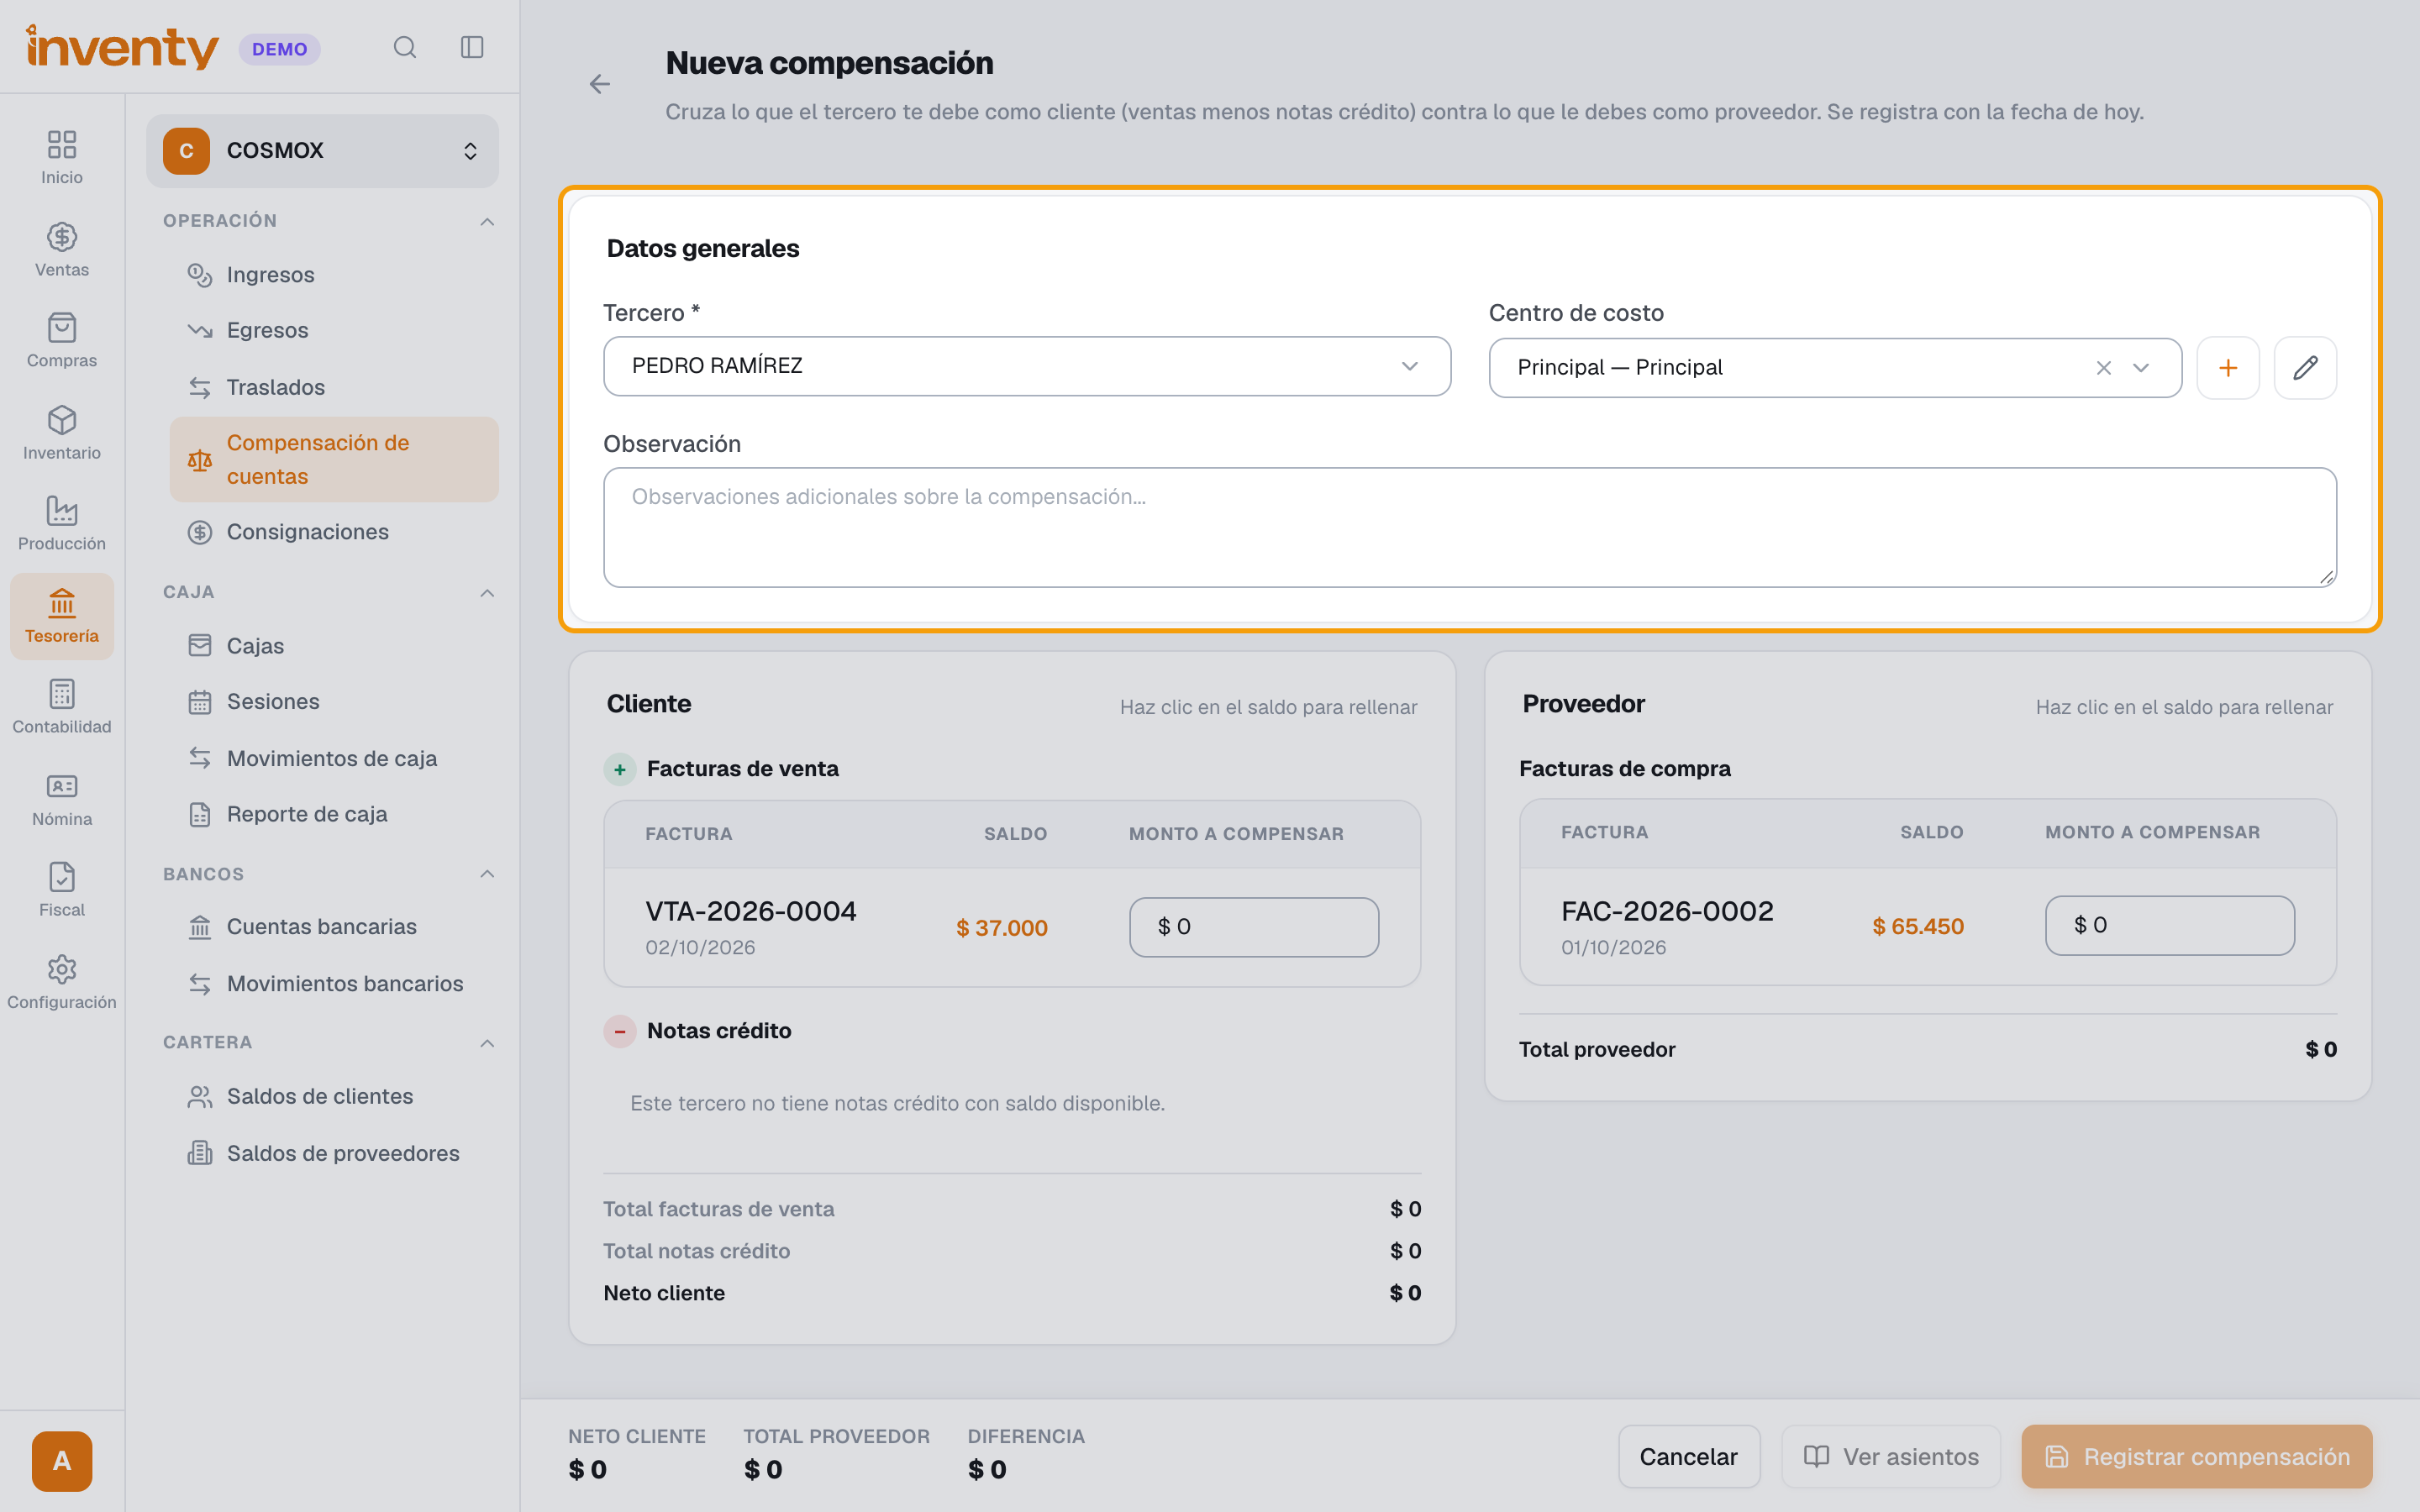This screenshot has height=1512, width=2420.
Task: Edit the centro de costo with the pencil icon
Action: (x=2305, y=368)
